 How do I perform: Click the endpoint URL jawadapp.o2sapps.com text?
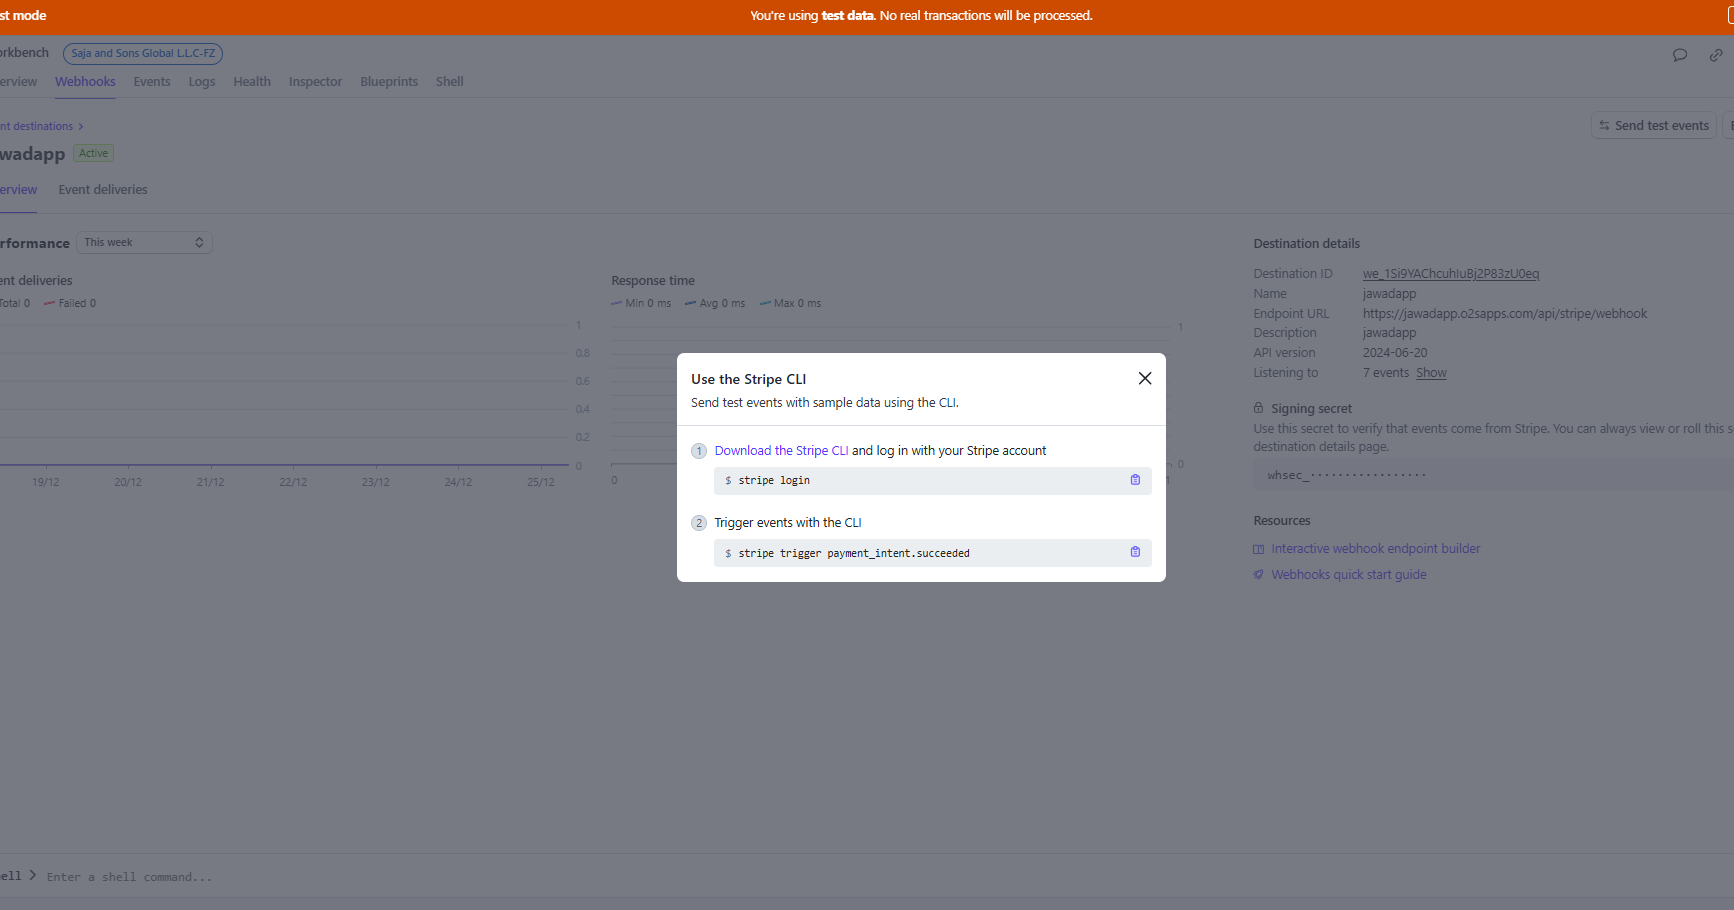coord(1505,314)
